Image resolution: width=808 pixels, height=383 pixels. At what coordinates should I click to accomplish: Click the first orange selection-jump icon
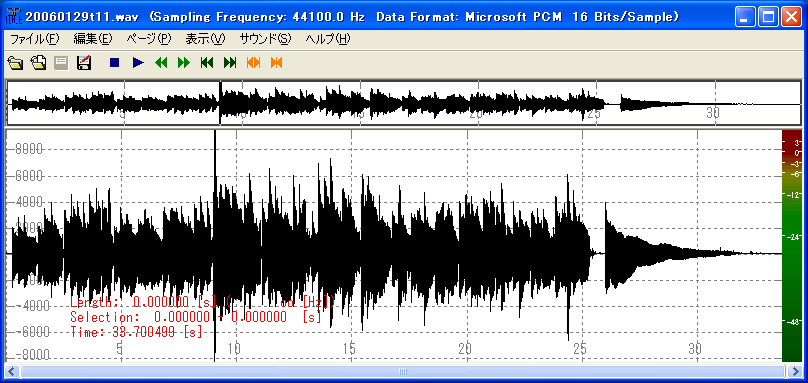point(254,63)
